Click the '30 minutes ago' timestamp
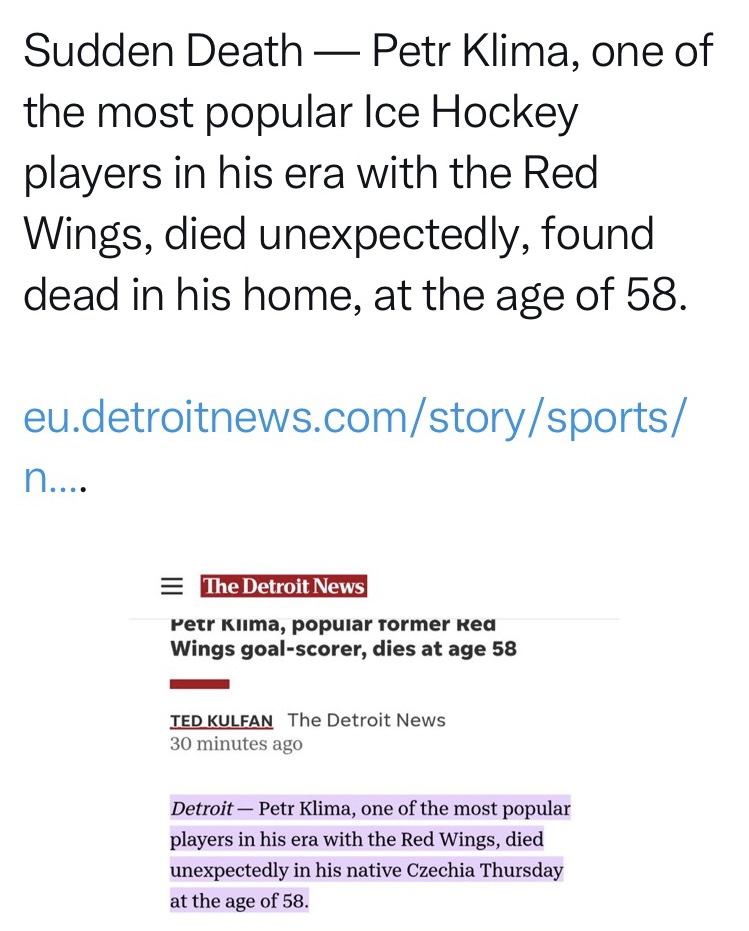 (x=236, y=744)
